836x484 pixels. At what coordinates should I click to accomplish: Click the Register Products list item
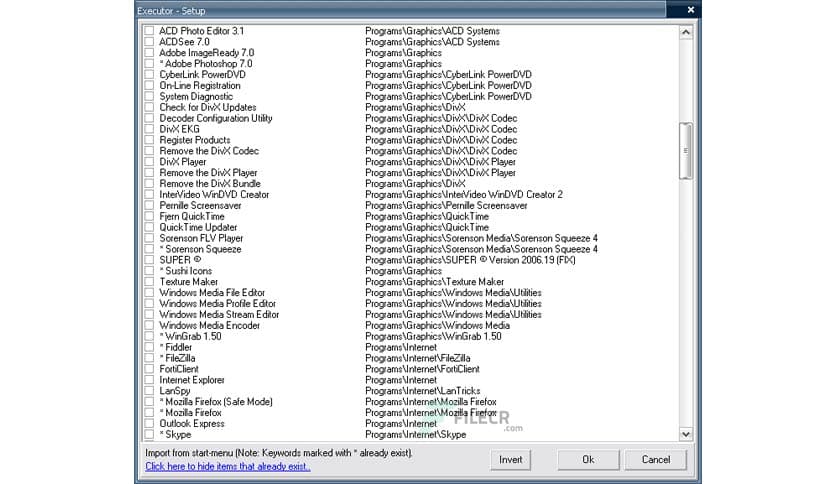195,140
